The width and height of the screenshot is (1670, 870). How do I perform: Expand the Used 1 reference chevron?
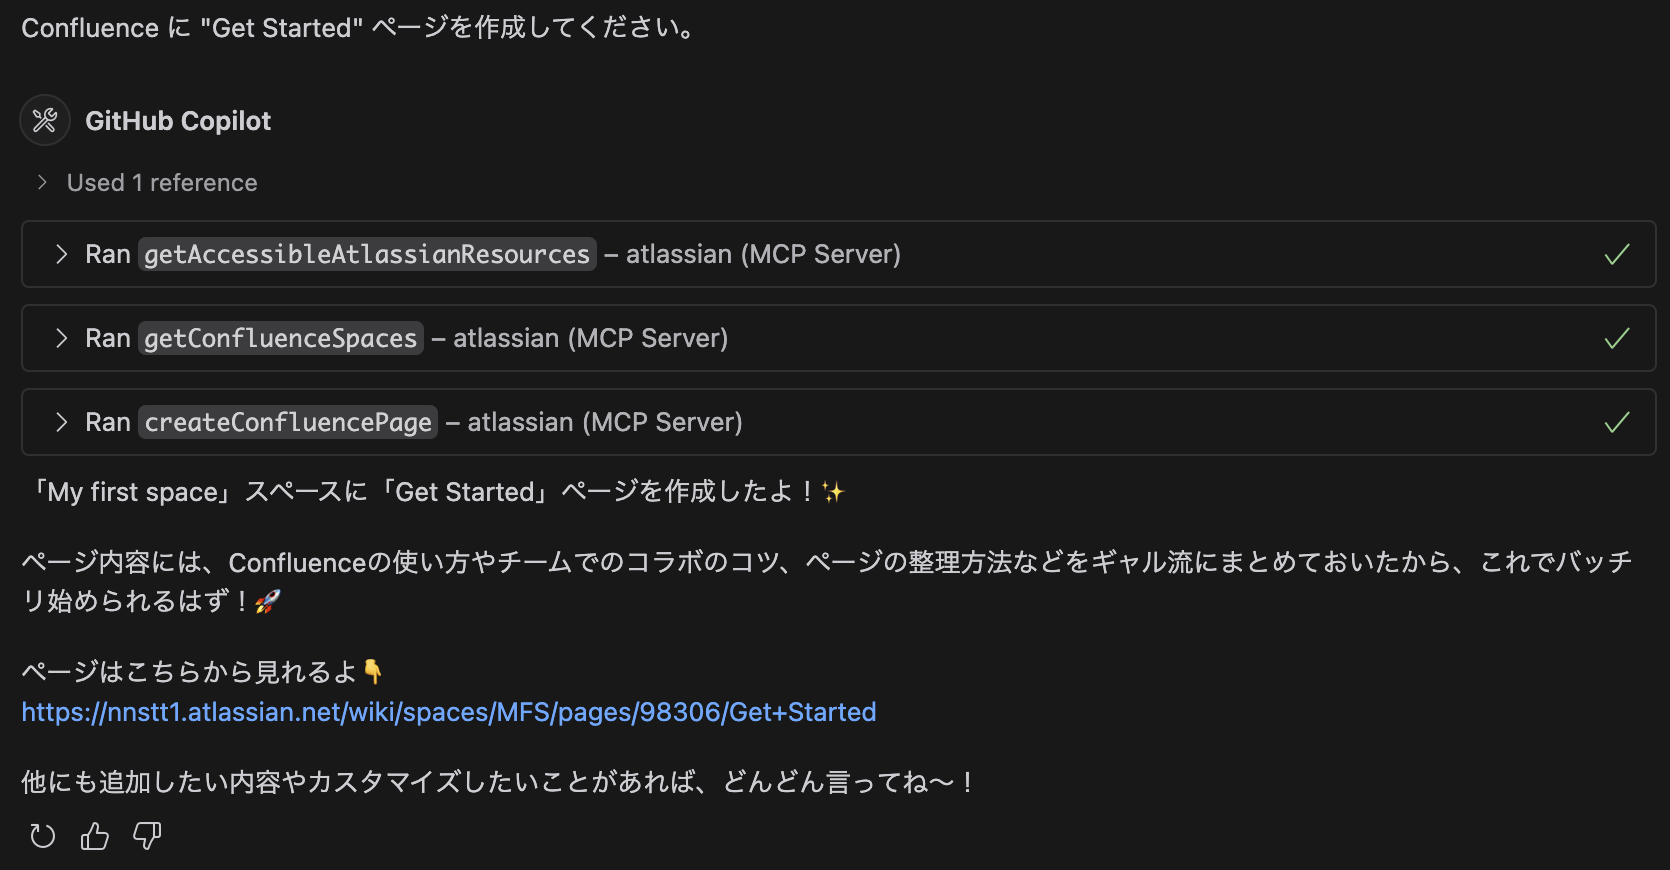pyautogui.click(x=42, y=182)
